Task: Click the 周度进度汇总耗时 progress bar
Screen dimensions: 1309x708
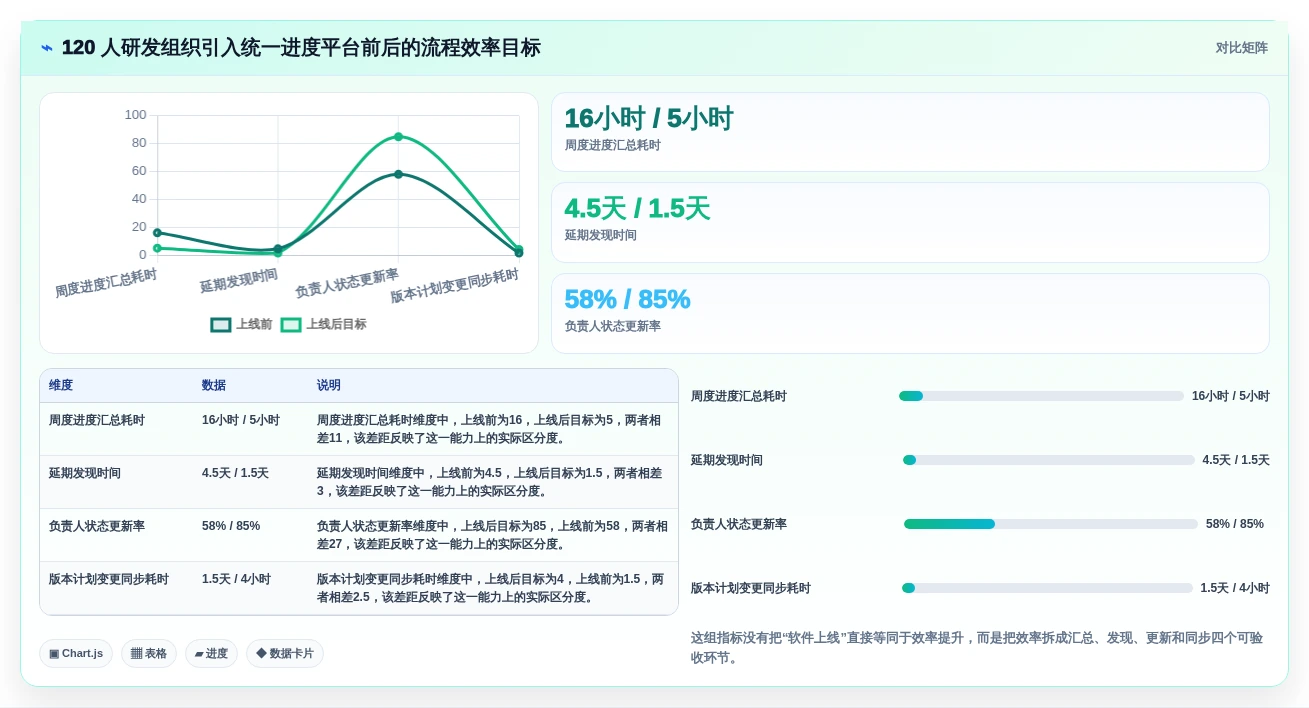Action: click(x=1041, y=396)
